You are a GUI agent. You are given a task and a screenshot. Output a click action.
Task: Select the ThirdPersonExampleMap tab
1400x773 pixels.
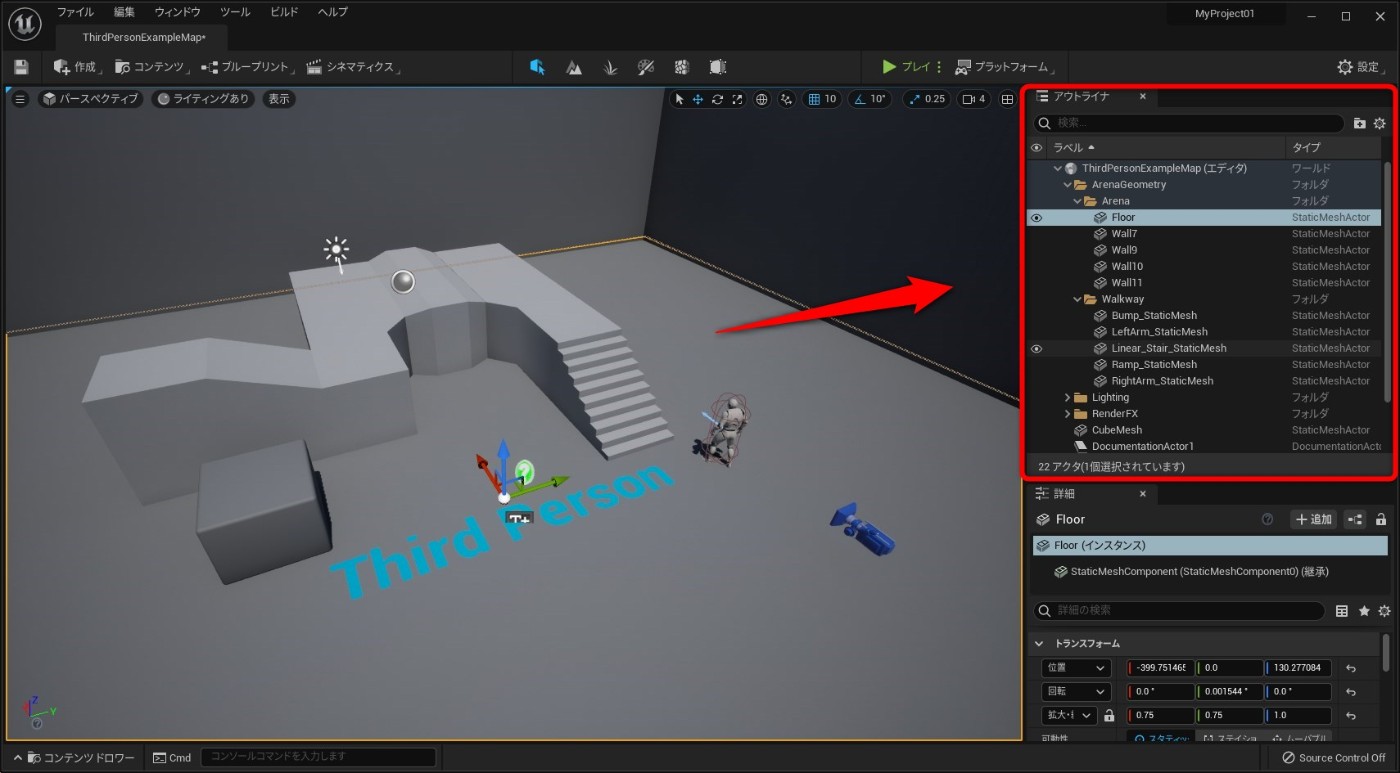[142, 37]
